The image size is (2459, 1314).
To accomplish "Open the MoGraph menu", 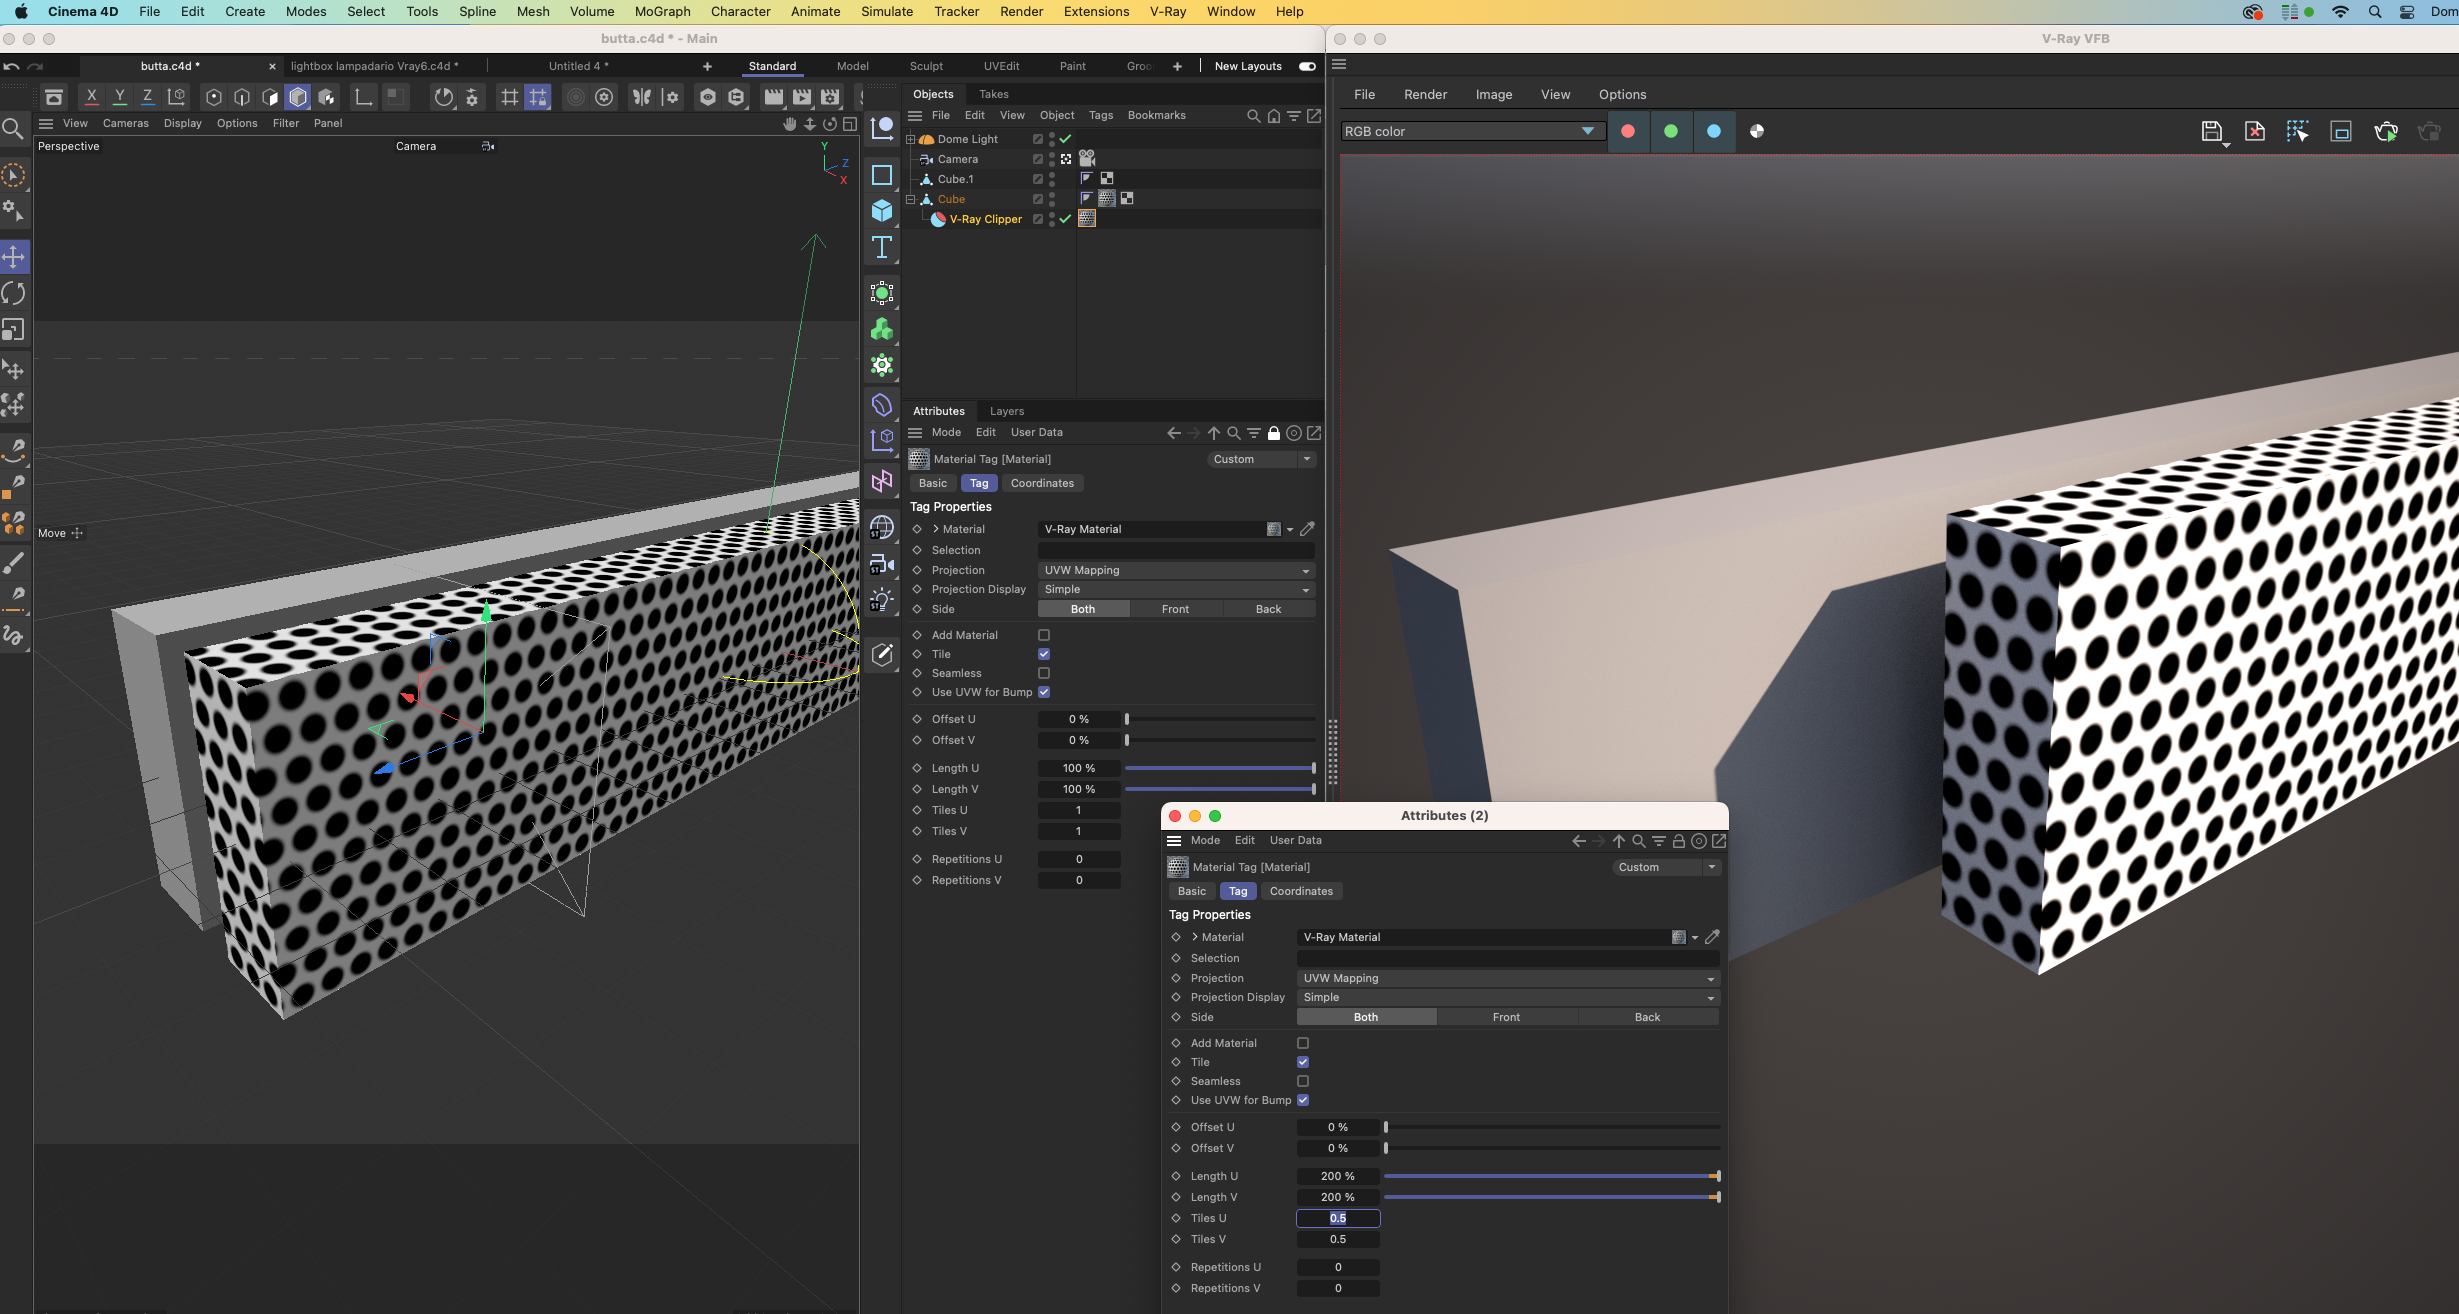I will 662,12.
